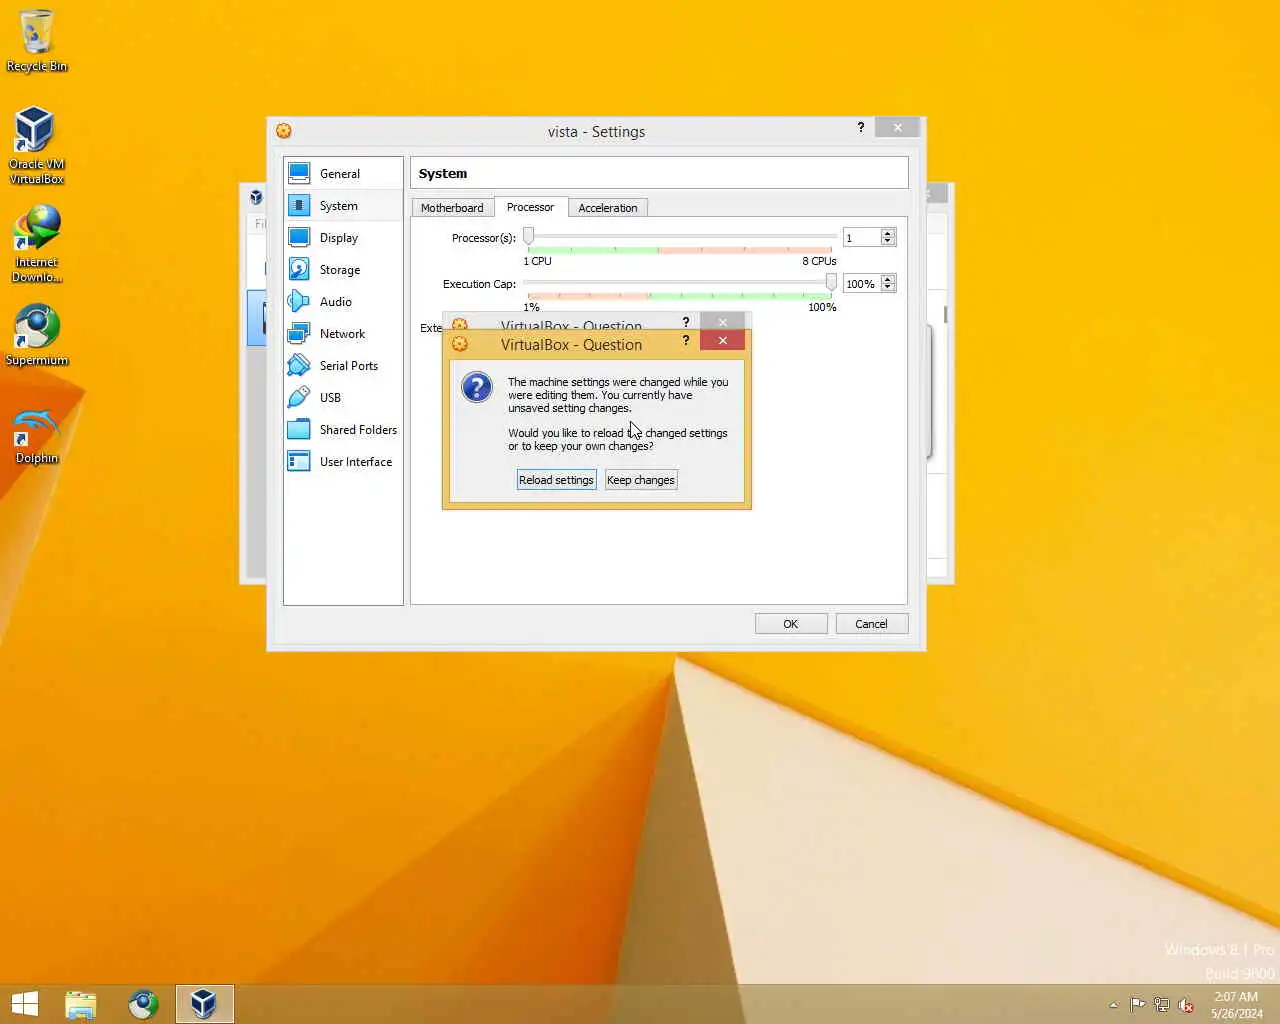Image resolution: width=1280 pixels, height=1024 pixels.
Task: Close the front VirtualBox Question dialog
Action: [x=722, y=340]
